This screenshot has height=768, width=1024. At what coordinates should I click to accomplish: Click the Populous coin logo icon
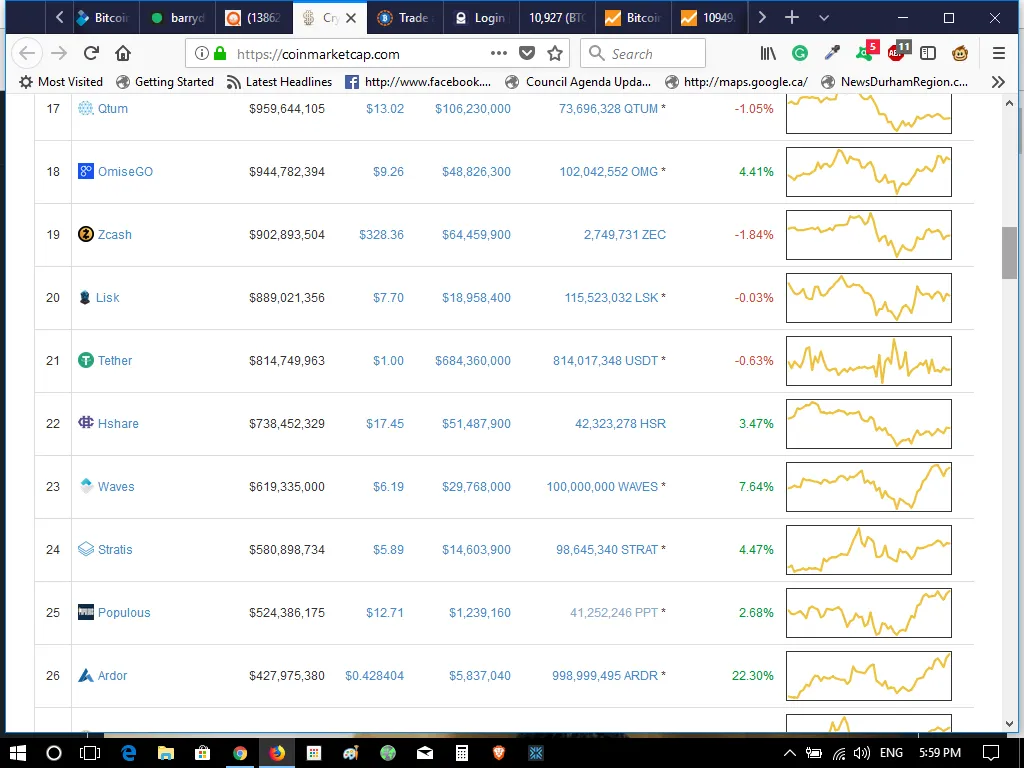[86, 612]
